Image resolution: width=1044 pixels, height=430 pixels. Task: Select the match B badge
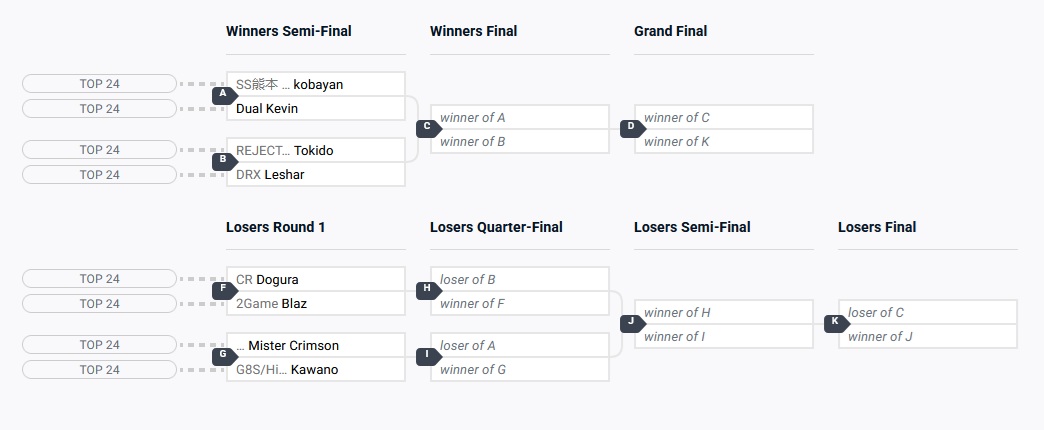click(x=224, y=160)
